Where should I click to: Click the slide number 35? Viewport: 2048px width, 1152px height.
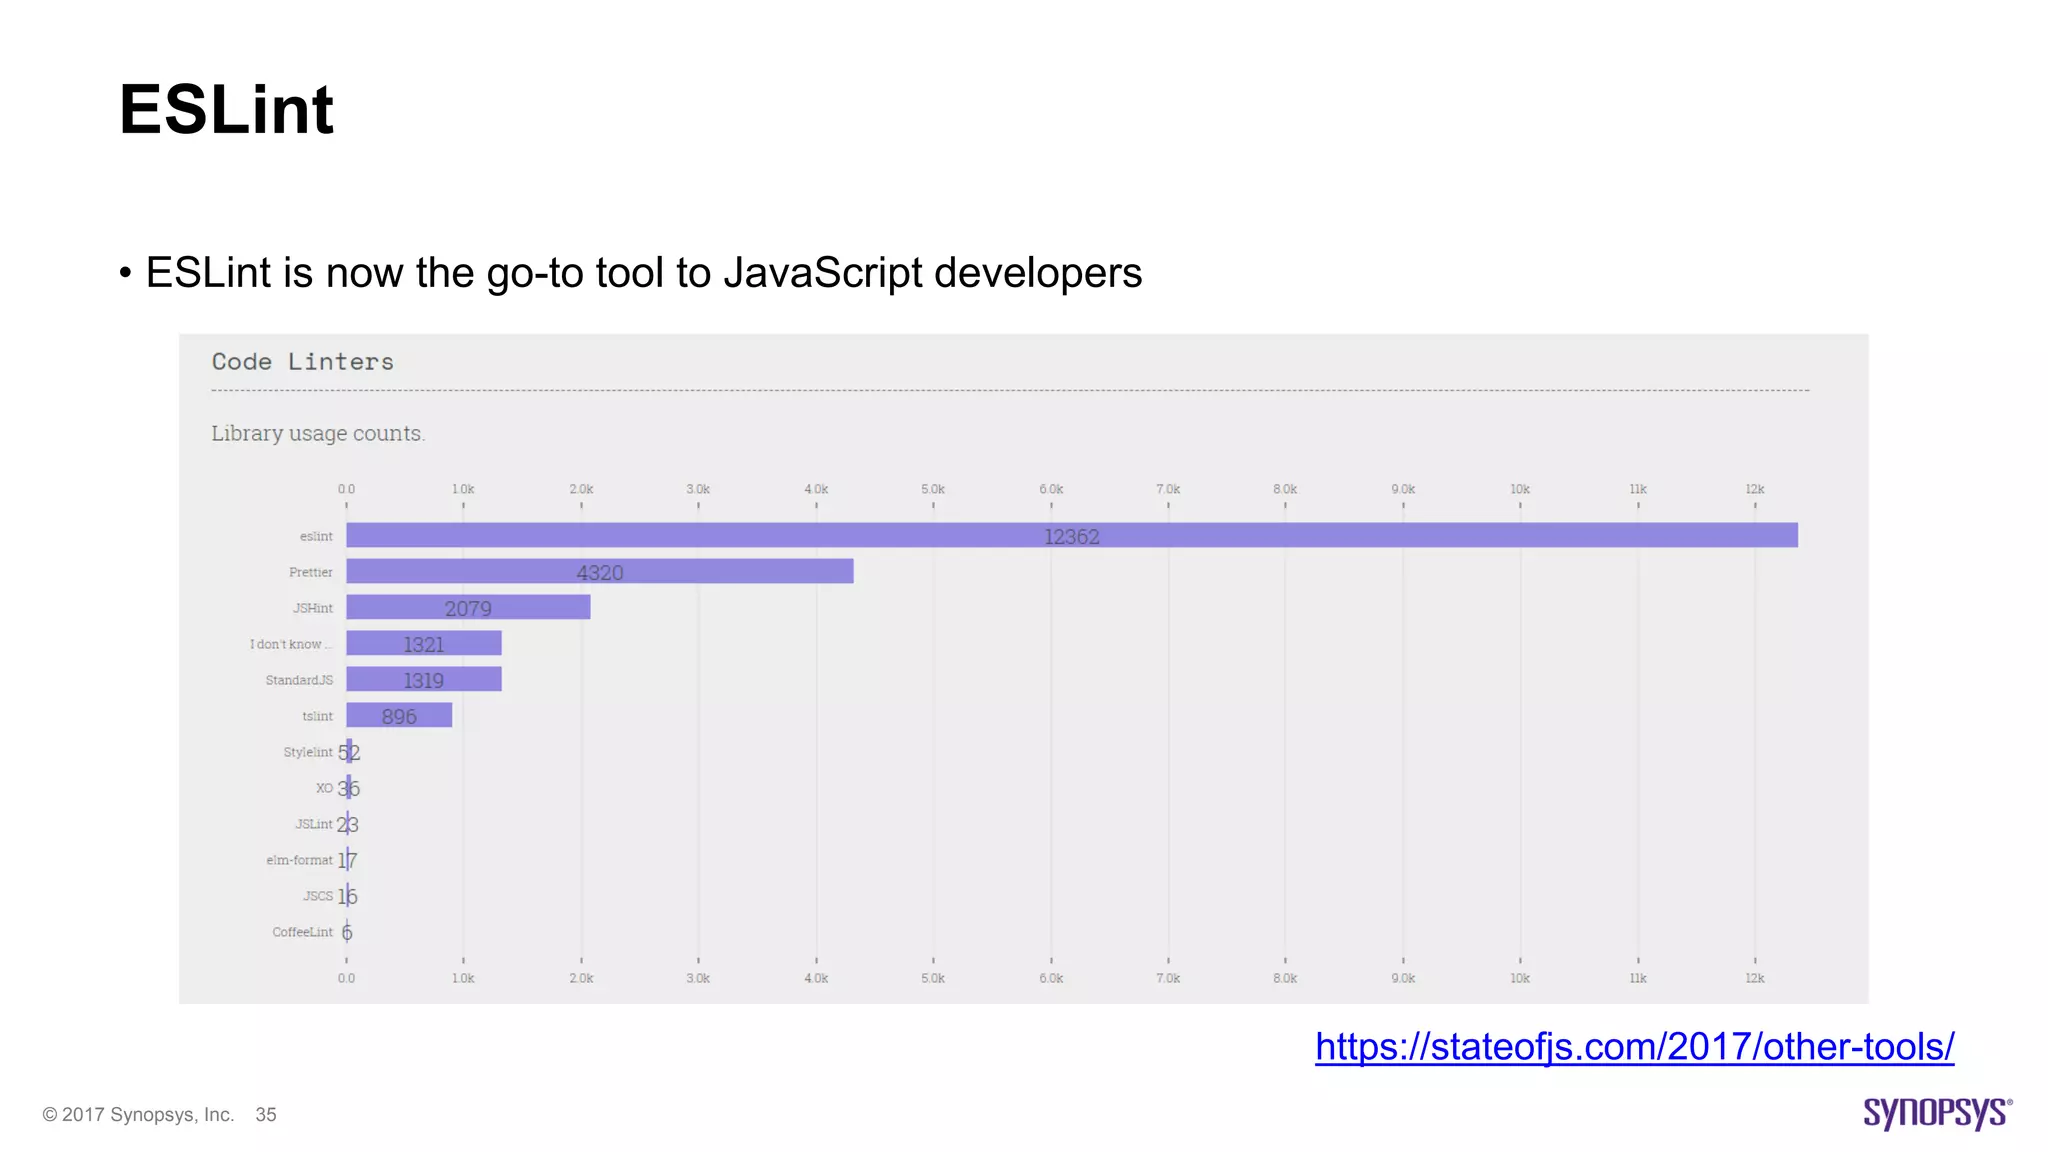point(266,1114)
